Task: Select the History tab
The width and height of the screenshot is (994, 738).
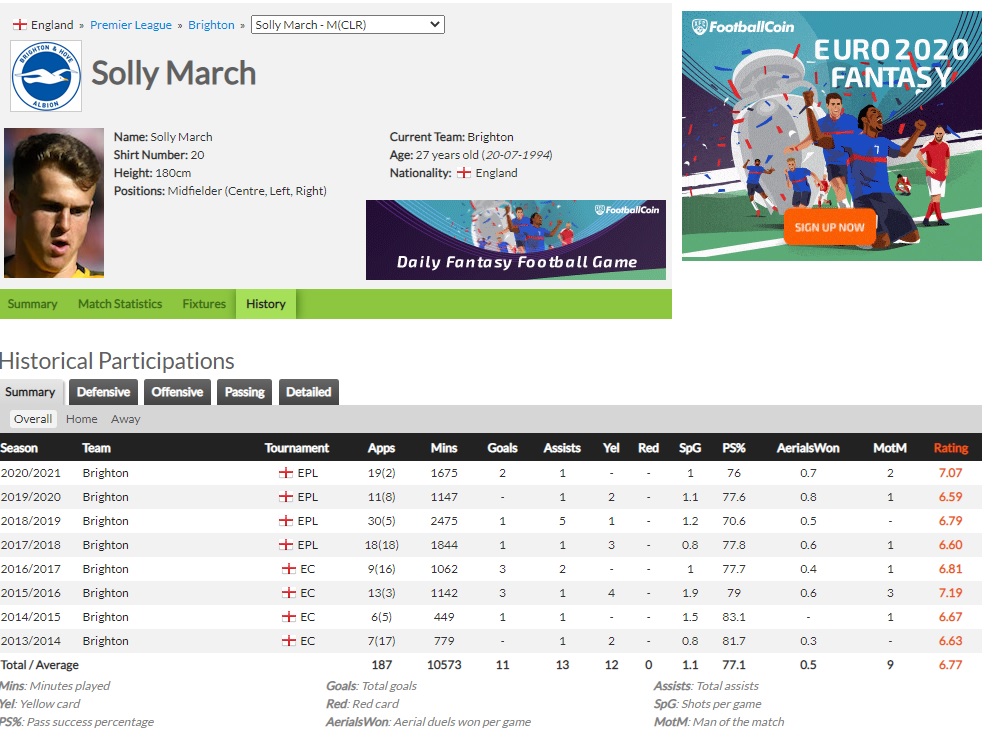Action: pyautogui.click(x=266, y=304)
